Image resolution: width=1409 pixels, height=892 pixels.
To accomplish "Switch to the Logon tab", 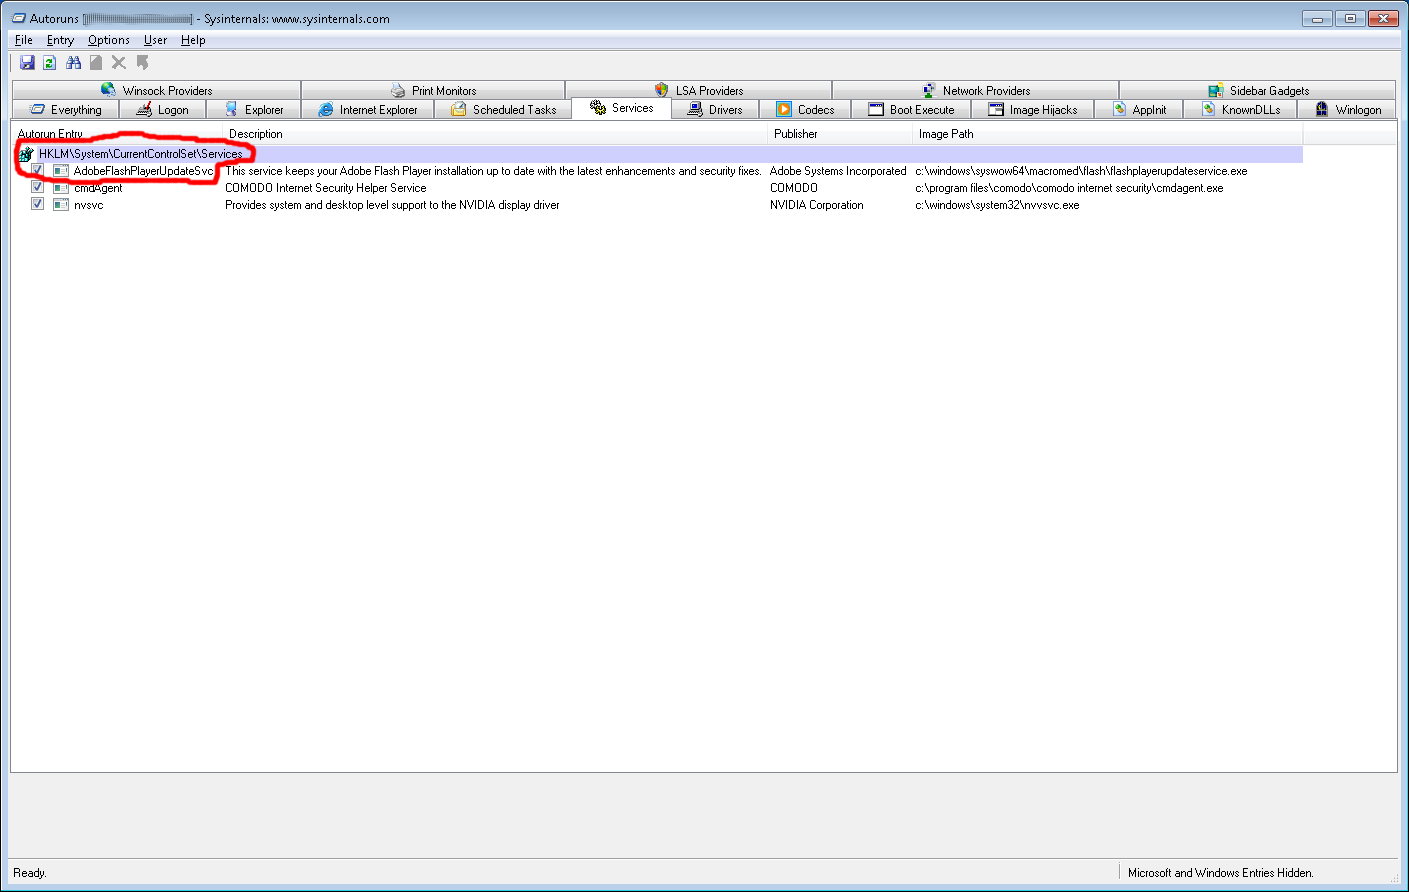I will pyautogui.click(x=162, y=110).
